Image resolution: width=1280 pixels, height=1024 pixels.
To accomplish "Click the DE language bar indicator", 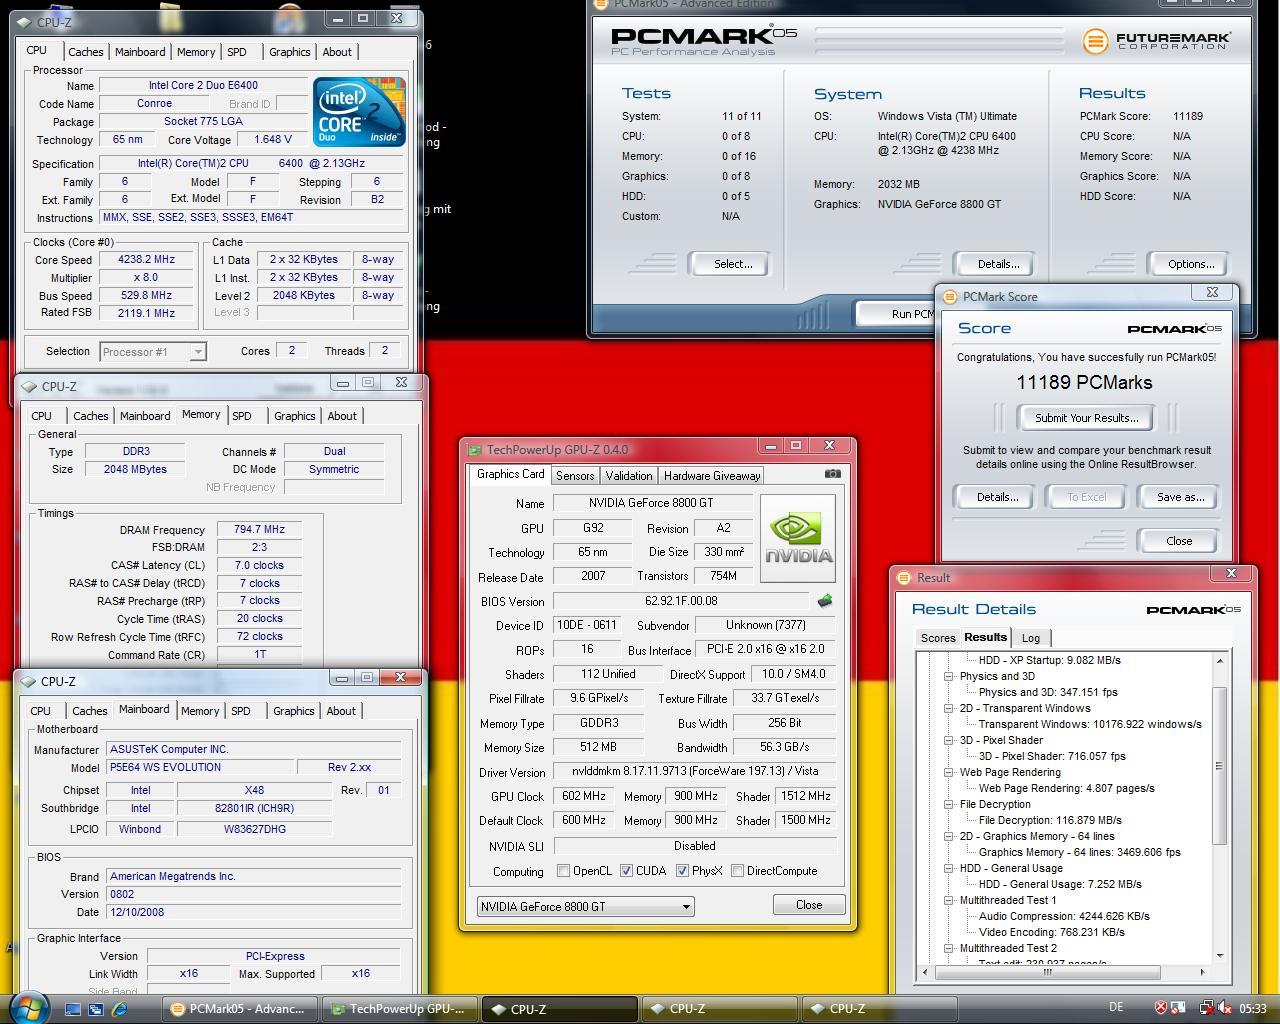I will (1116, 1007).
